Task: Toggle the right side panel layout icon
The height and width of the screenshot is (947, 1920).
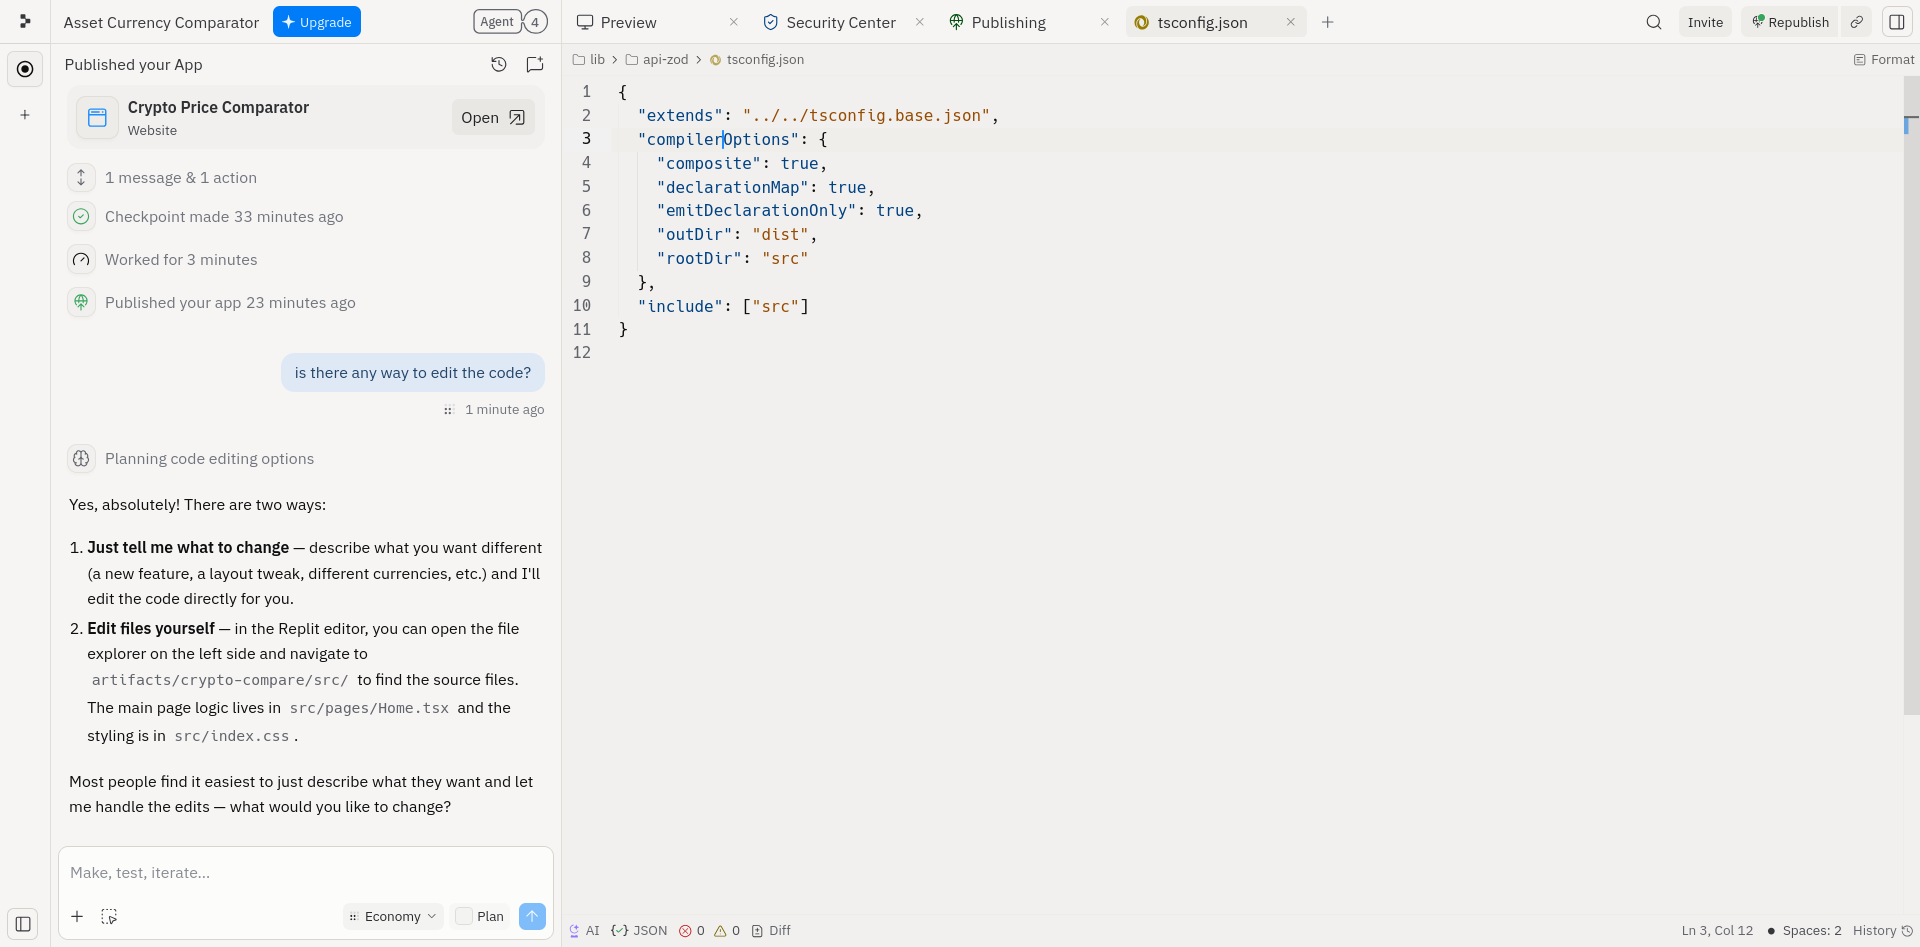Action: 1897,22
